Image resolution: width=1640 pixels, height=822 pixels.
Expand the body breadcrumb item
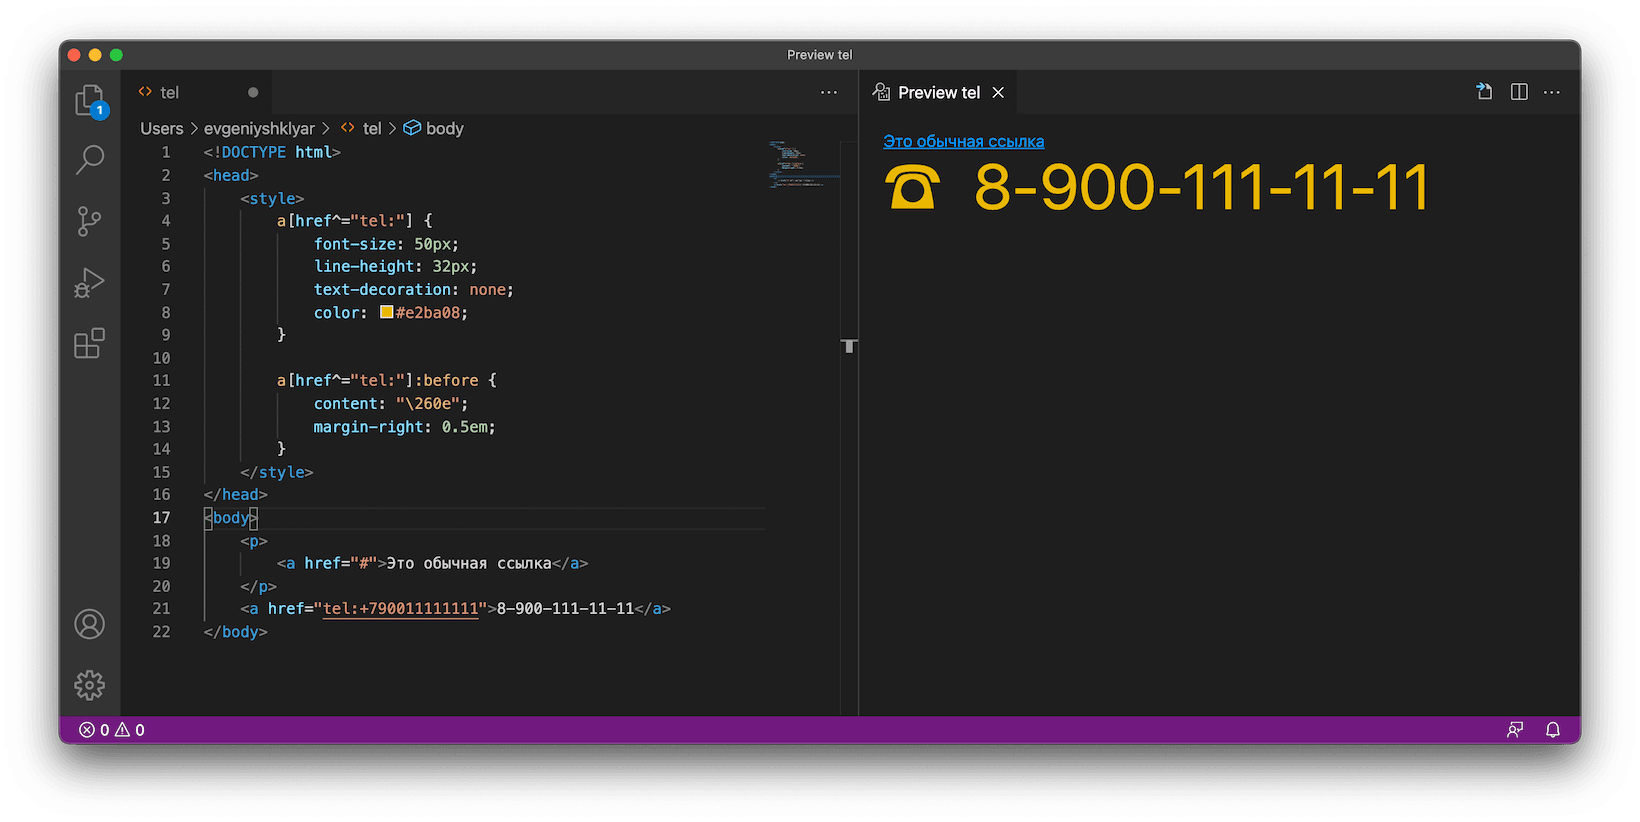[444, 128]
